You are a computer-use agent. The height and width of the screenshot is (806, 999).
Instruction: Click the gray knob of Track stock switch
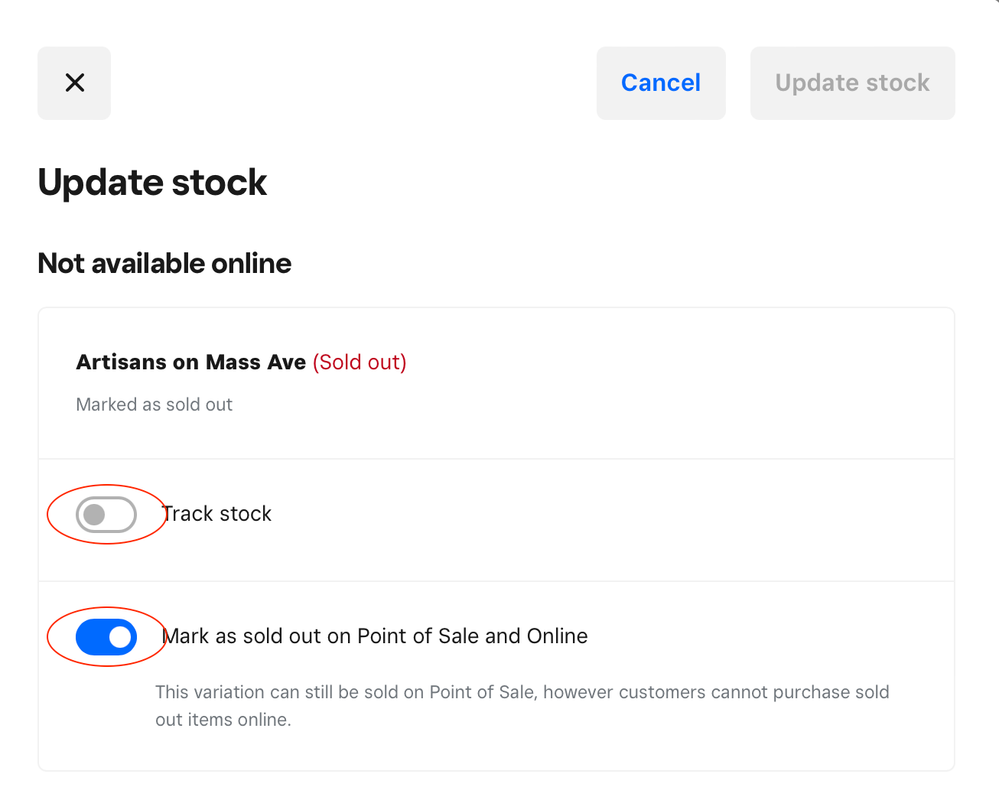point(94,515)
